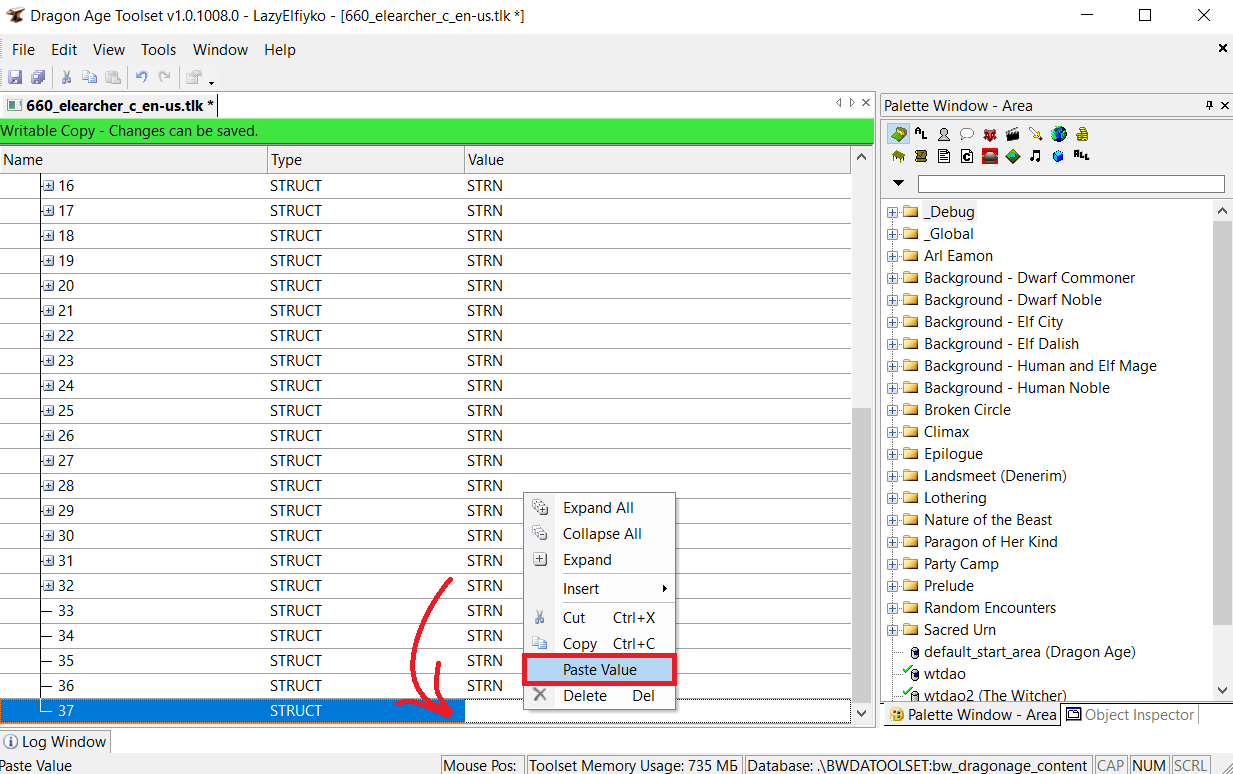Screen dimensions: 1233x774
Task: Expand struct row 25
Action: point(48,411)
